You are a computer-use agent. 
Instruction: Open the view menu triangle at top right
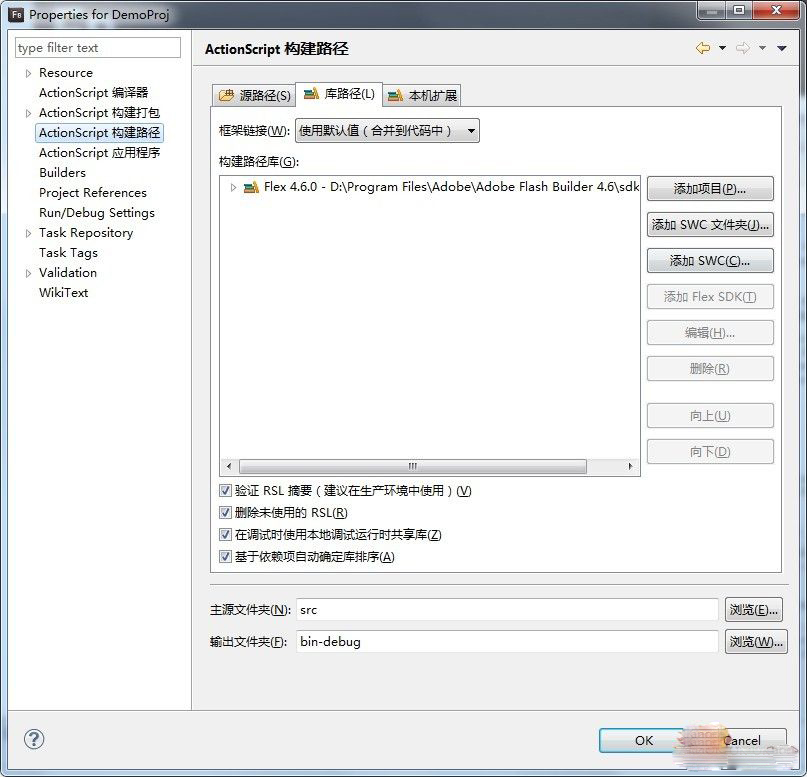point(782,48)
